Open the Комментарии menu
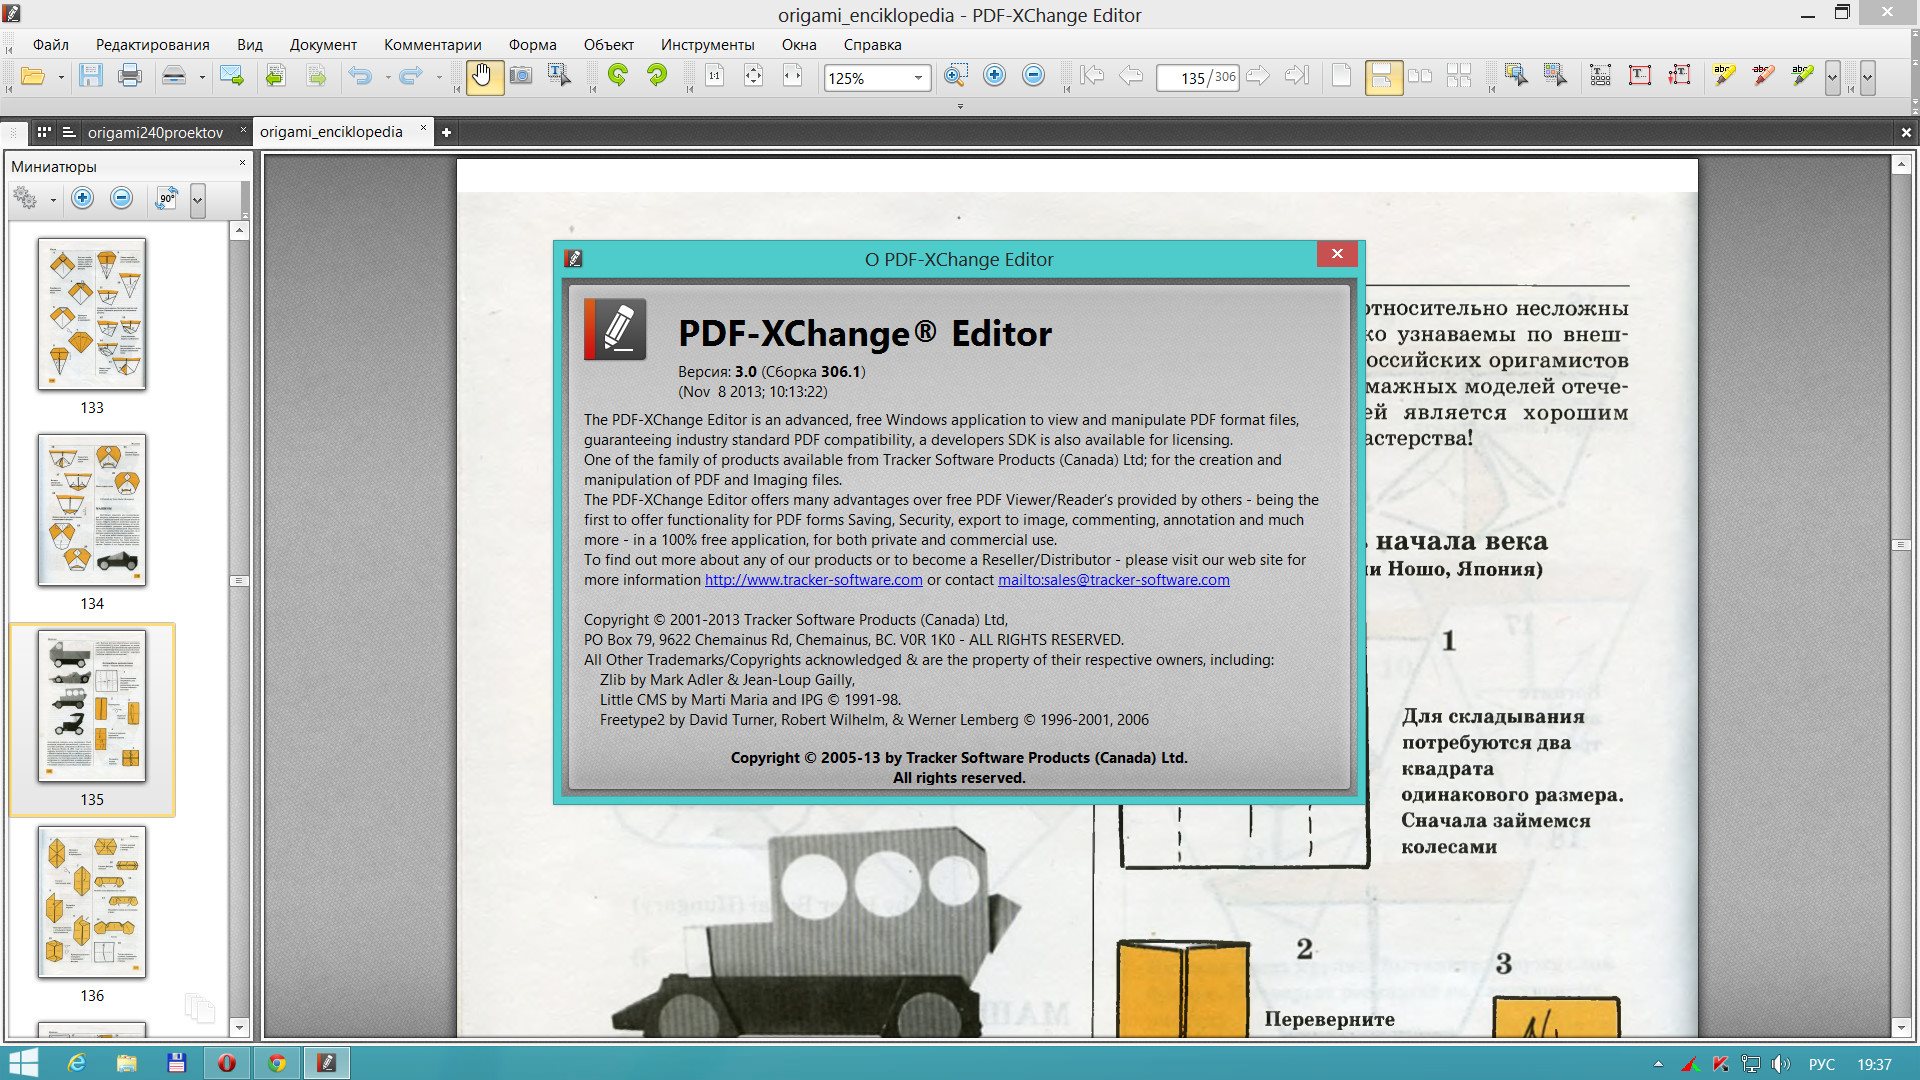1920x1080 pixels. [x=433, y=45]
